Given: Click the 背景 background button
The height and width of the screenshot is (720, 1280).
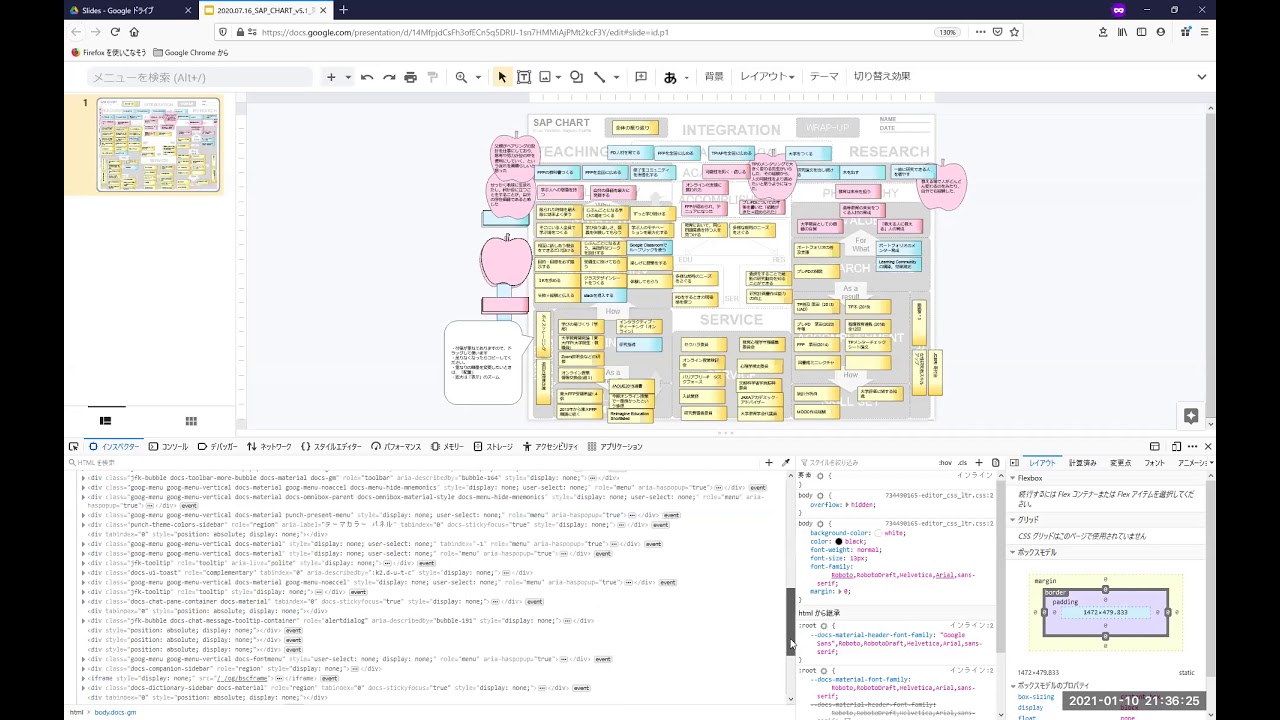Looking at the screenshot, I should 714,77.
